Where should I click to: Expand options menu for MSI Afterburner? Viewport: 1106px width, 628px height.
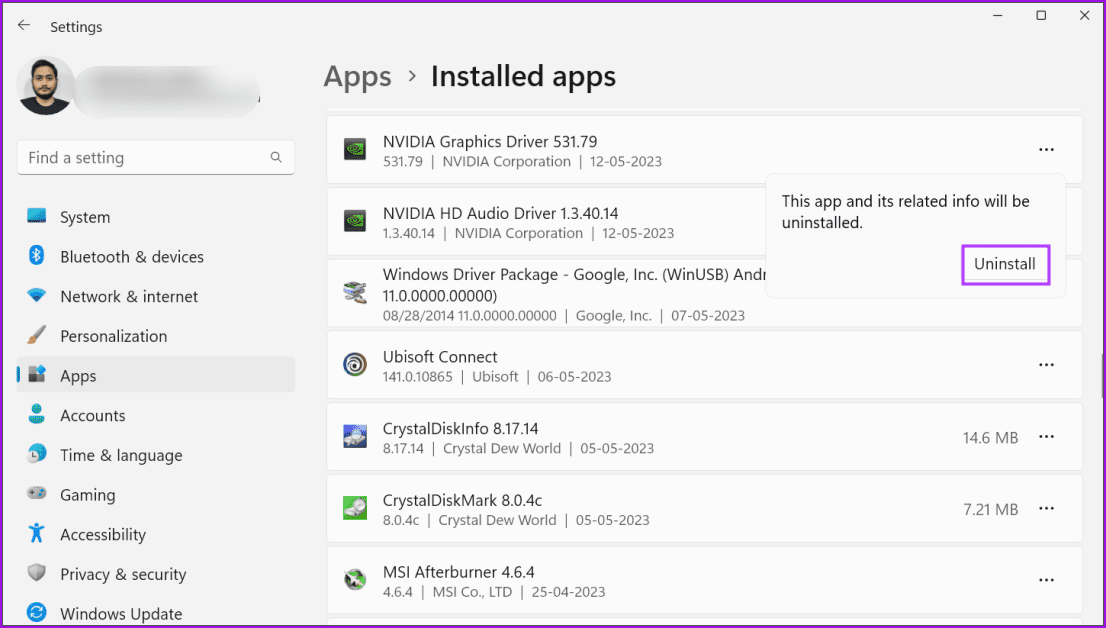1046,580
